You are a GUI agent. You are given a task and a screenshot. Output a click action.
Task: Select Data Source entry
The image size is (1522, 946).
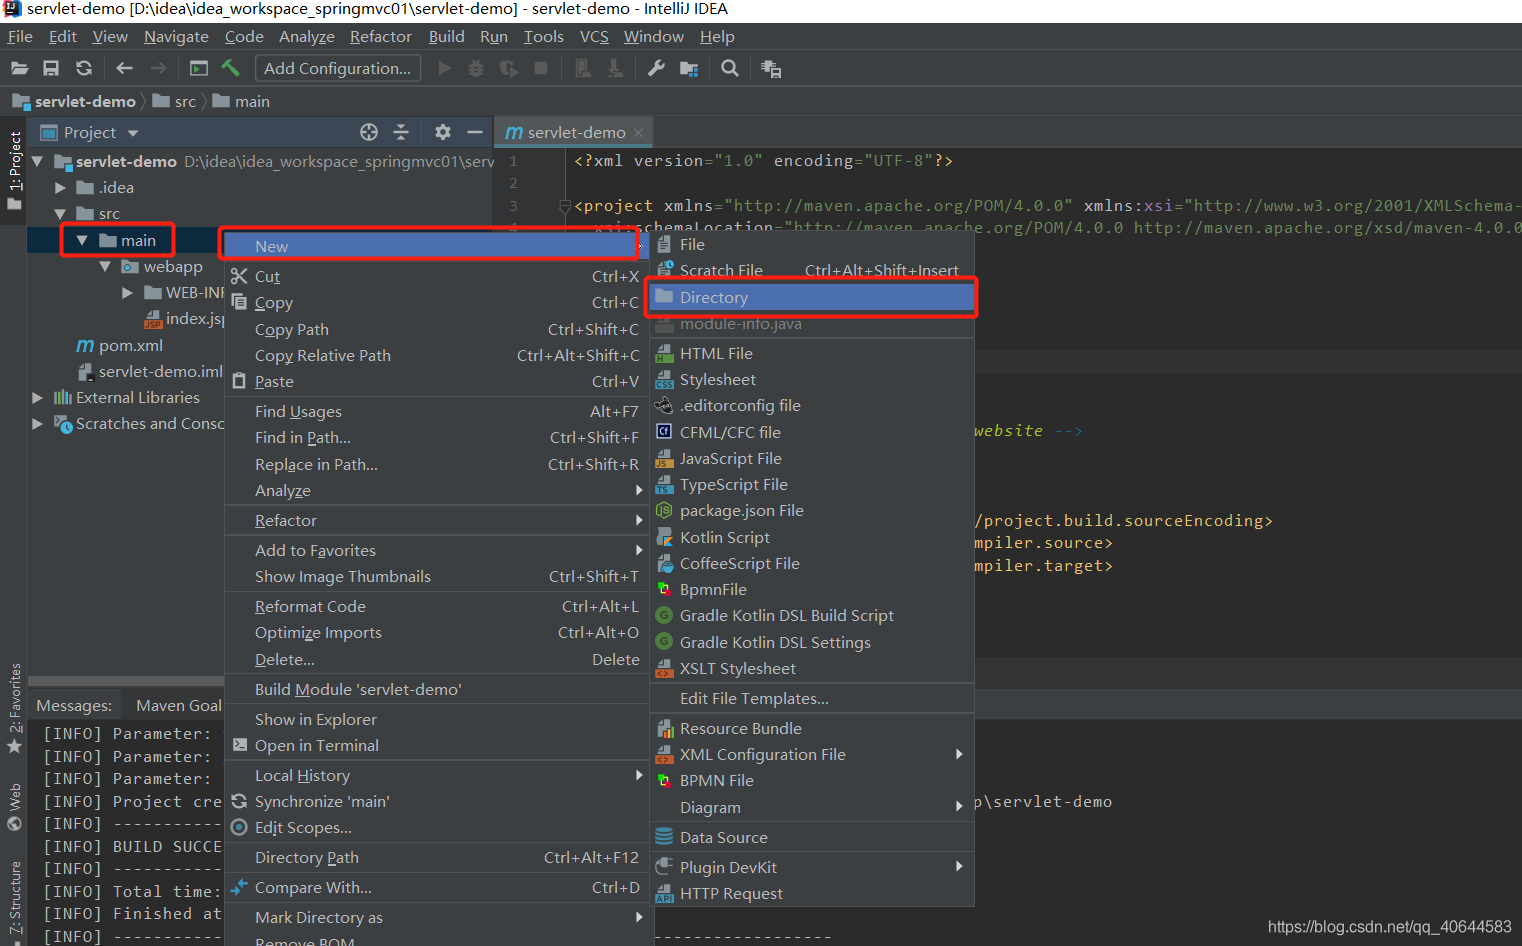(812, 837)
